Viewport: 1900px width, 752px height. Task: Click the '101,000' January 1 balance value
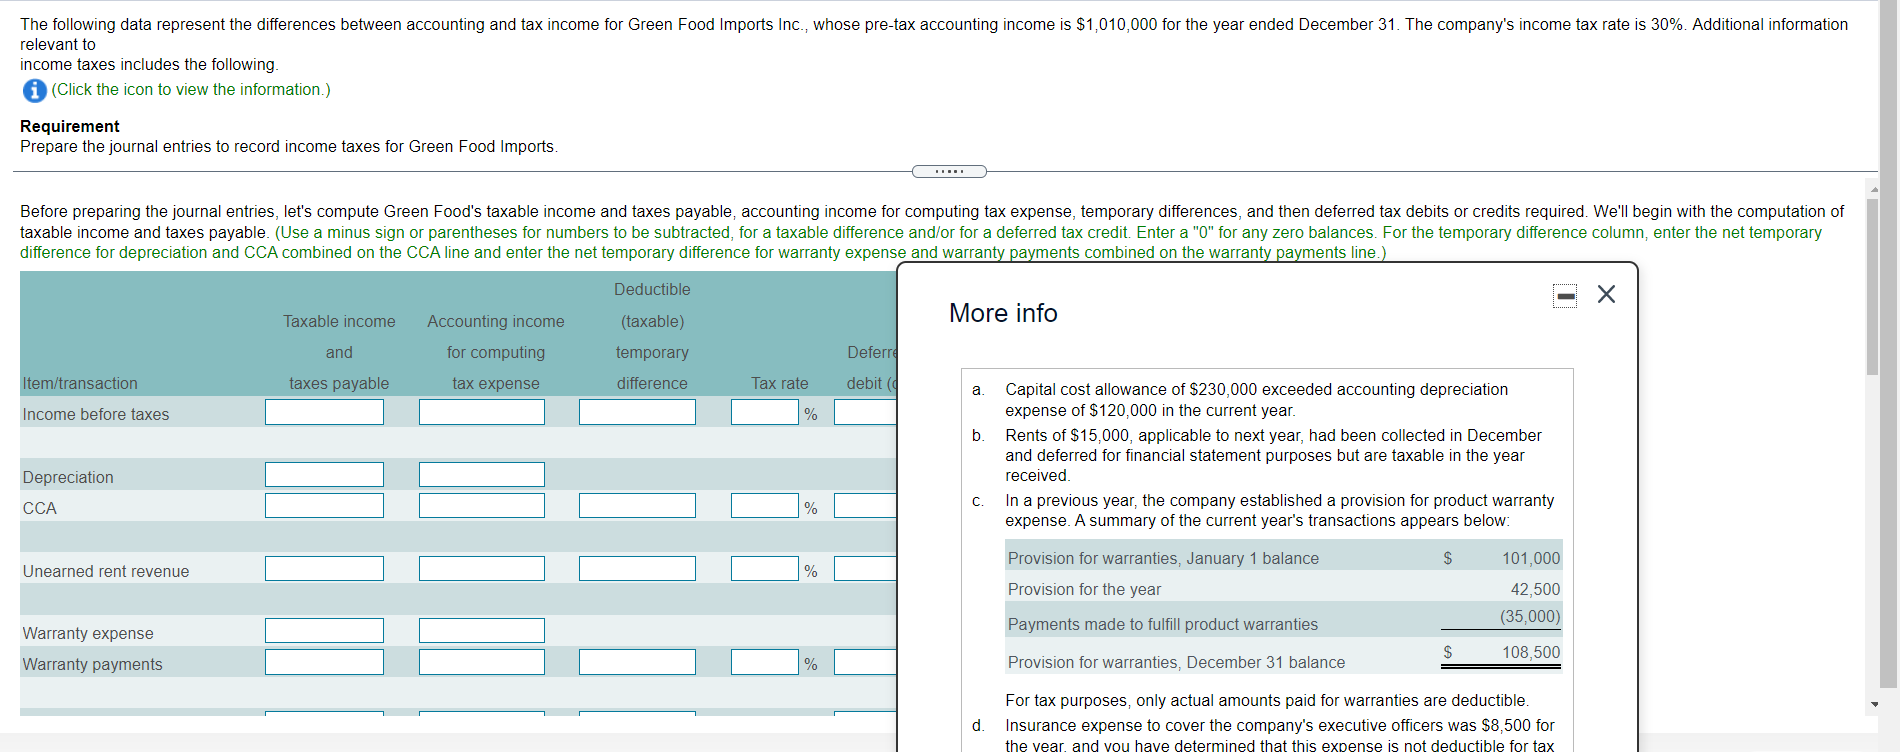pyautogui.click(x=1530, y=558)
